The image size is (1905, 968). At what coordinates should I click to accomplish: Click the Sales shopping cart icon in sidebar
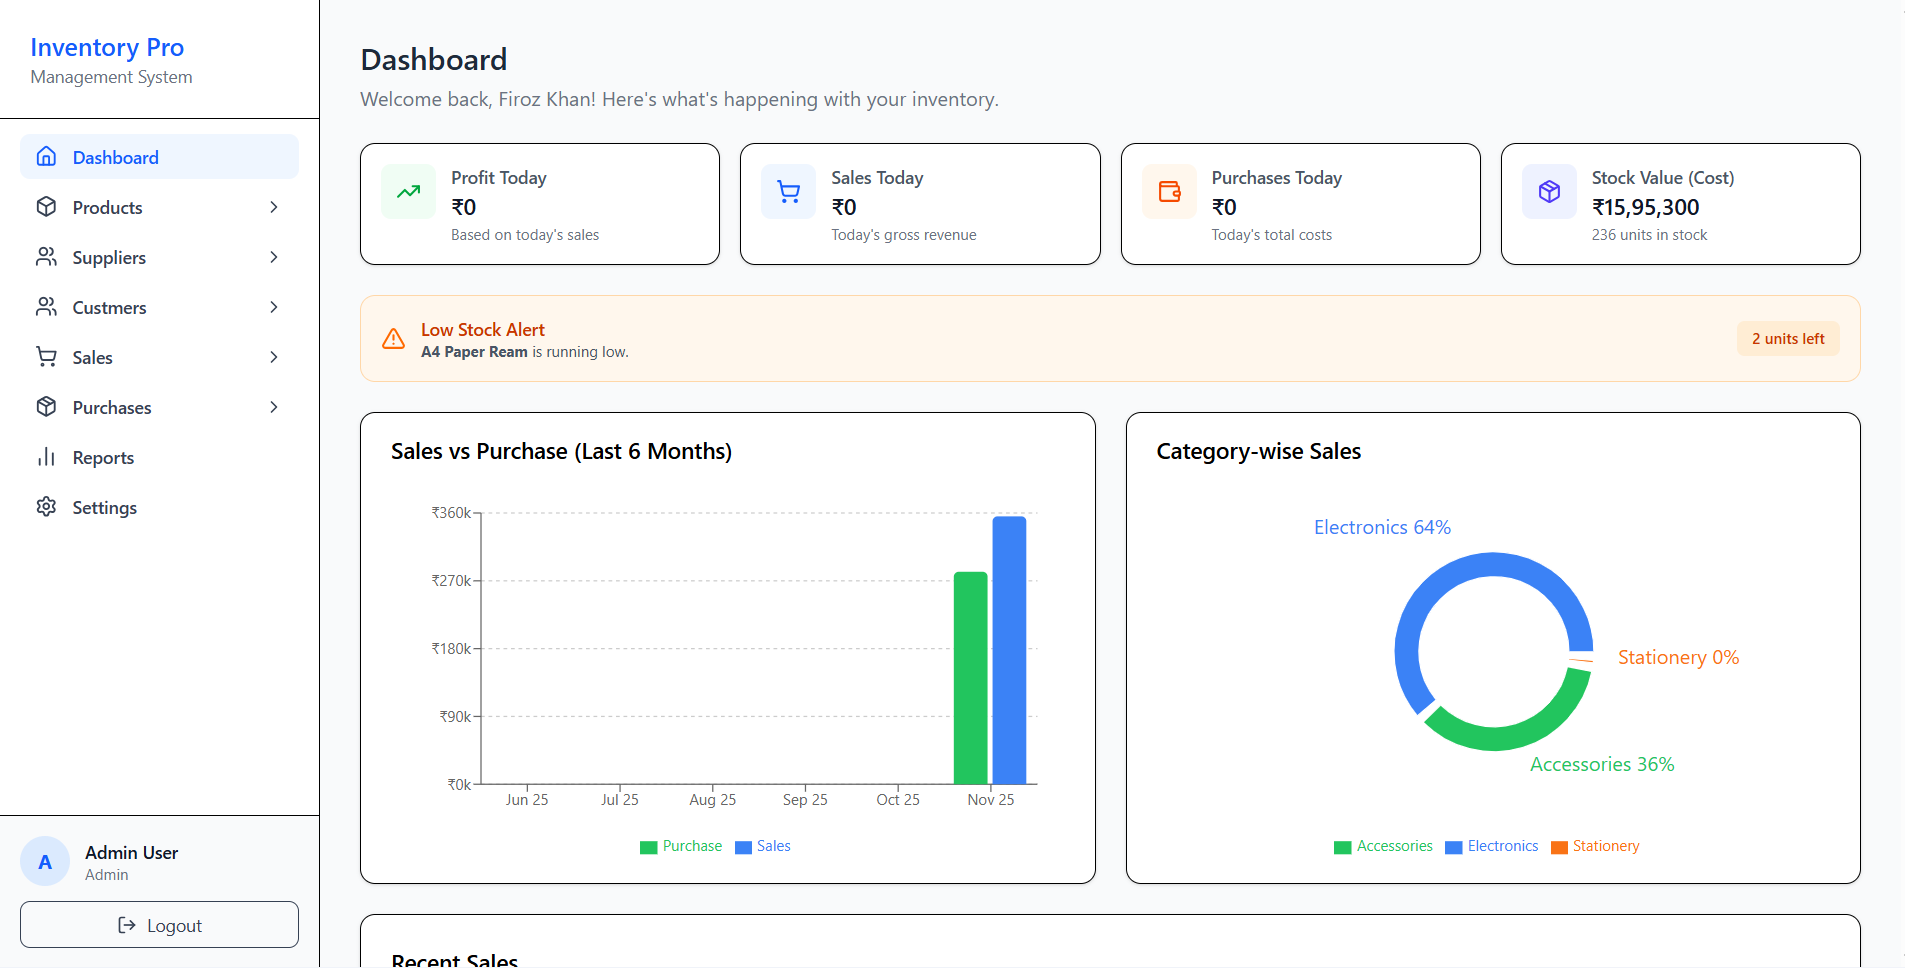click(46, 357)
